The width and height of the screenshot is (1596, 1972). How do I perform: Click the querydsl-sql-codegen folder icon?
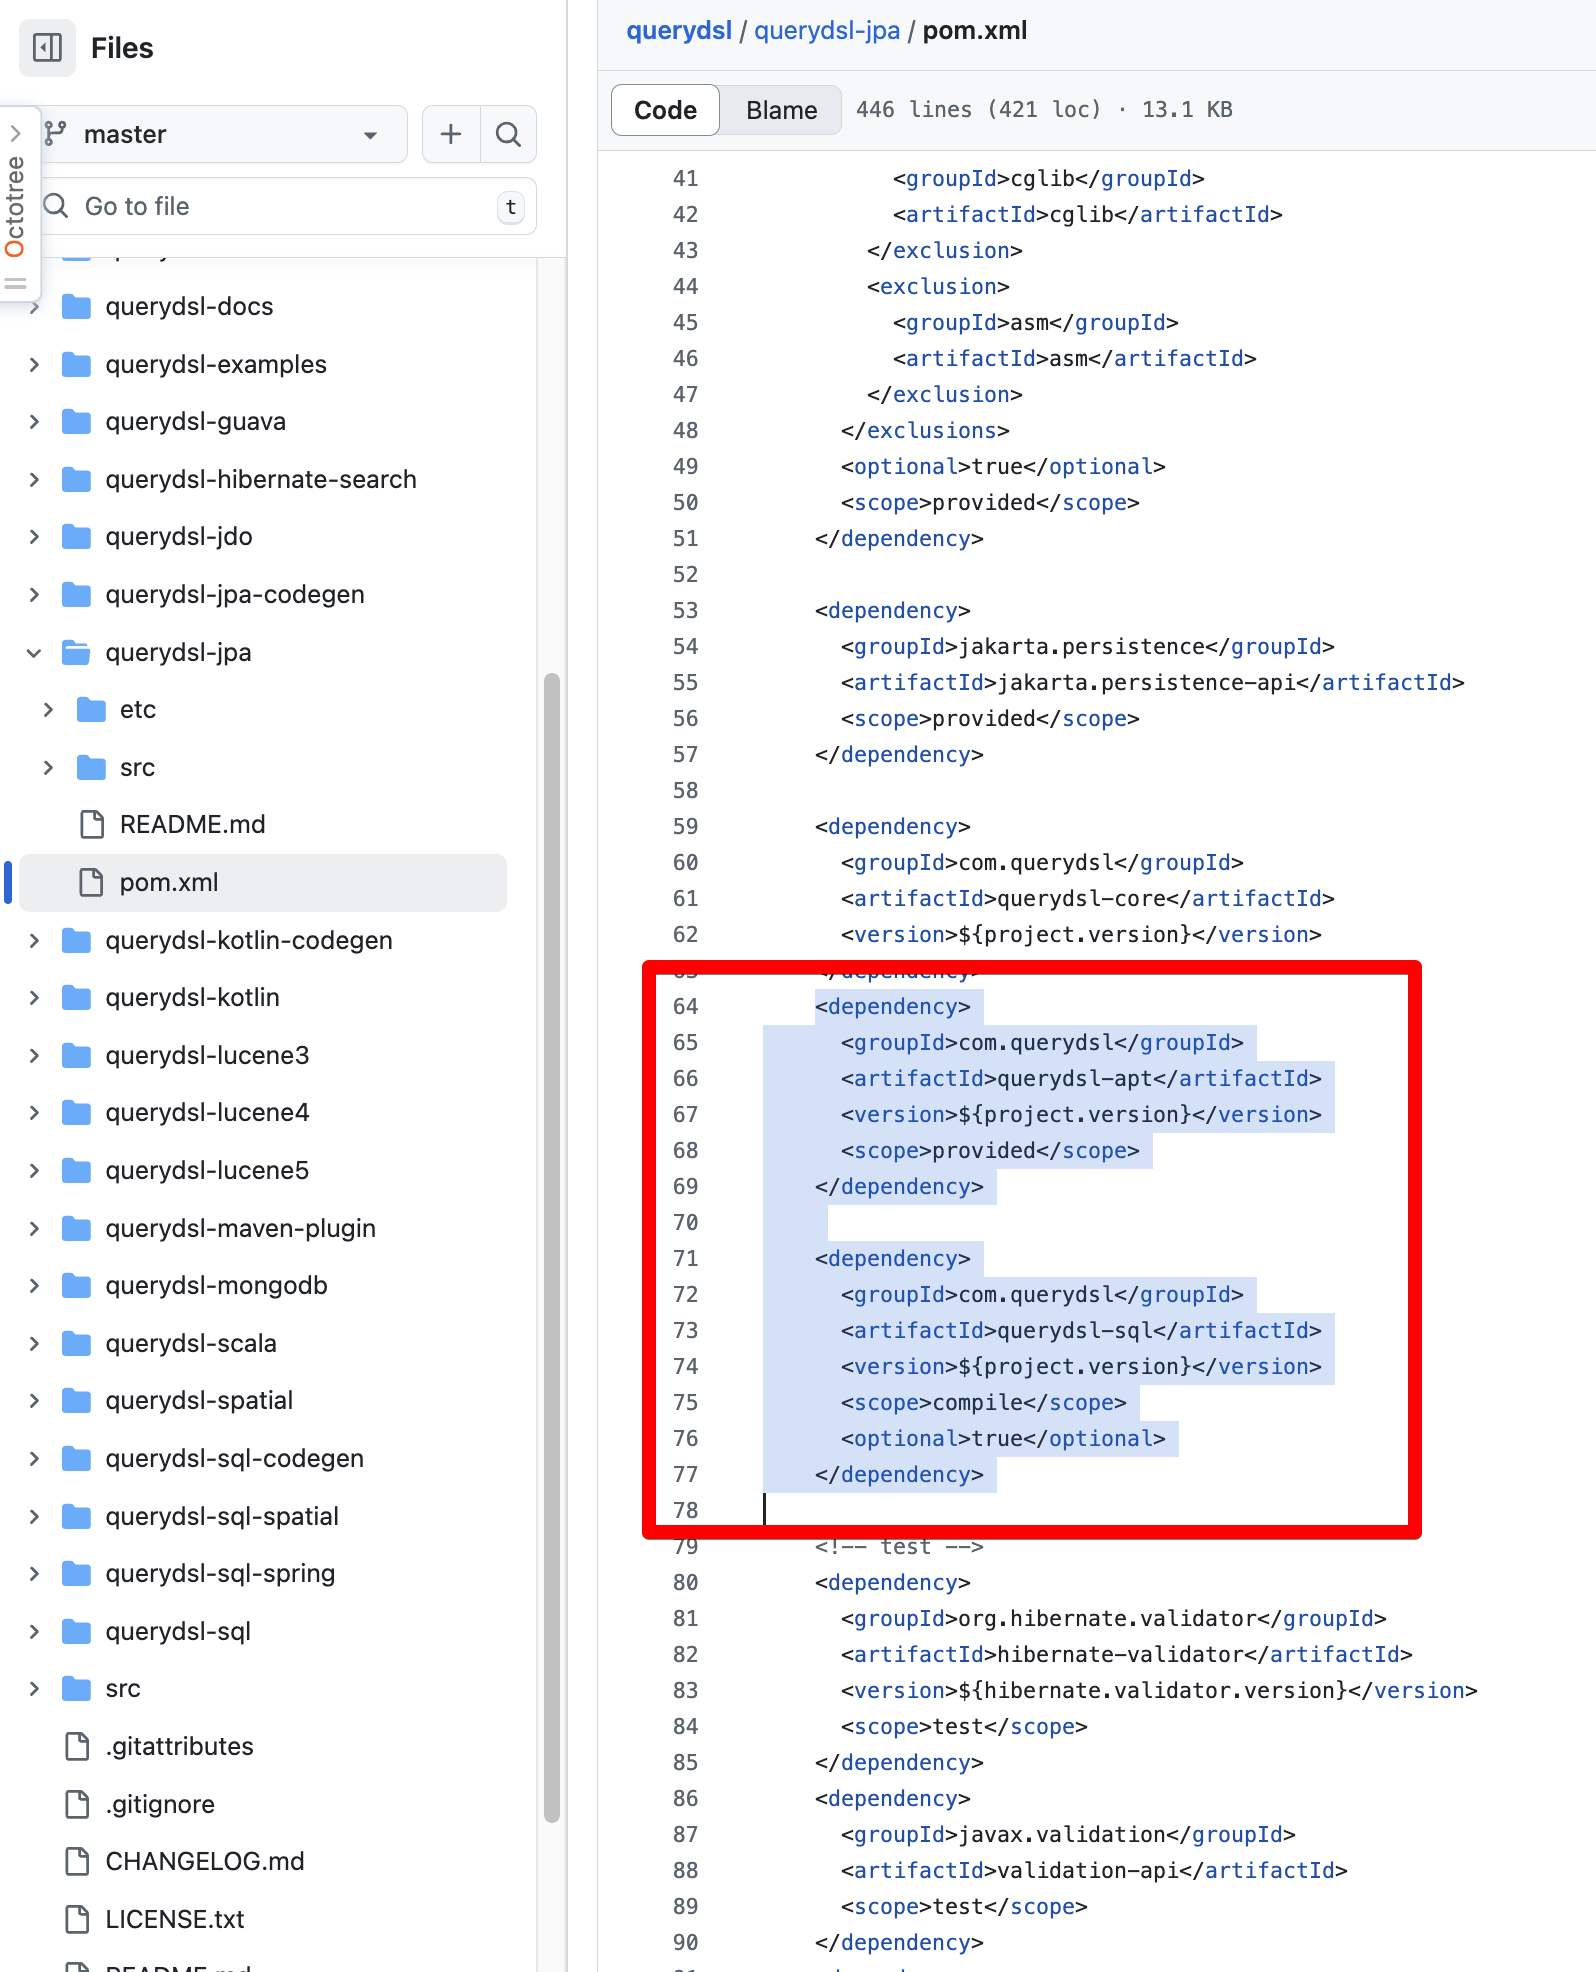pyautogui.click(x=76, y=1459)
